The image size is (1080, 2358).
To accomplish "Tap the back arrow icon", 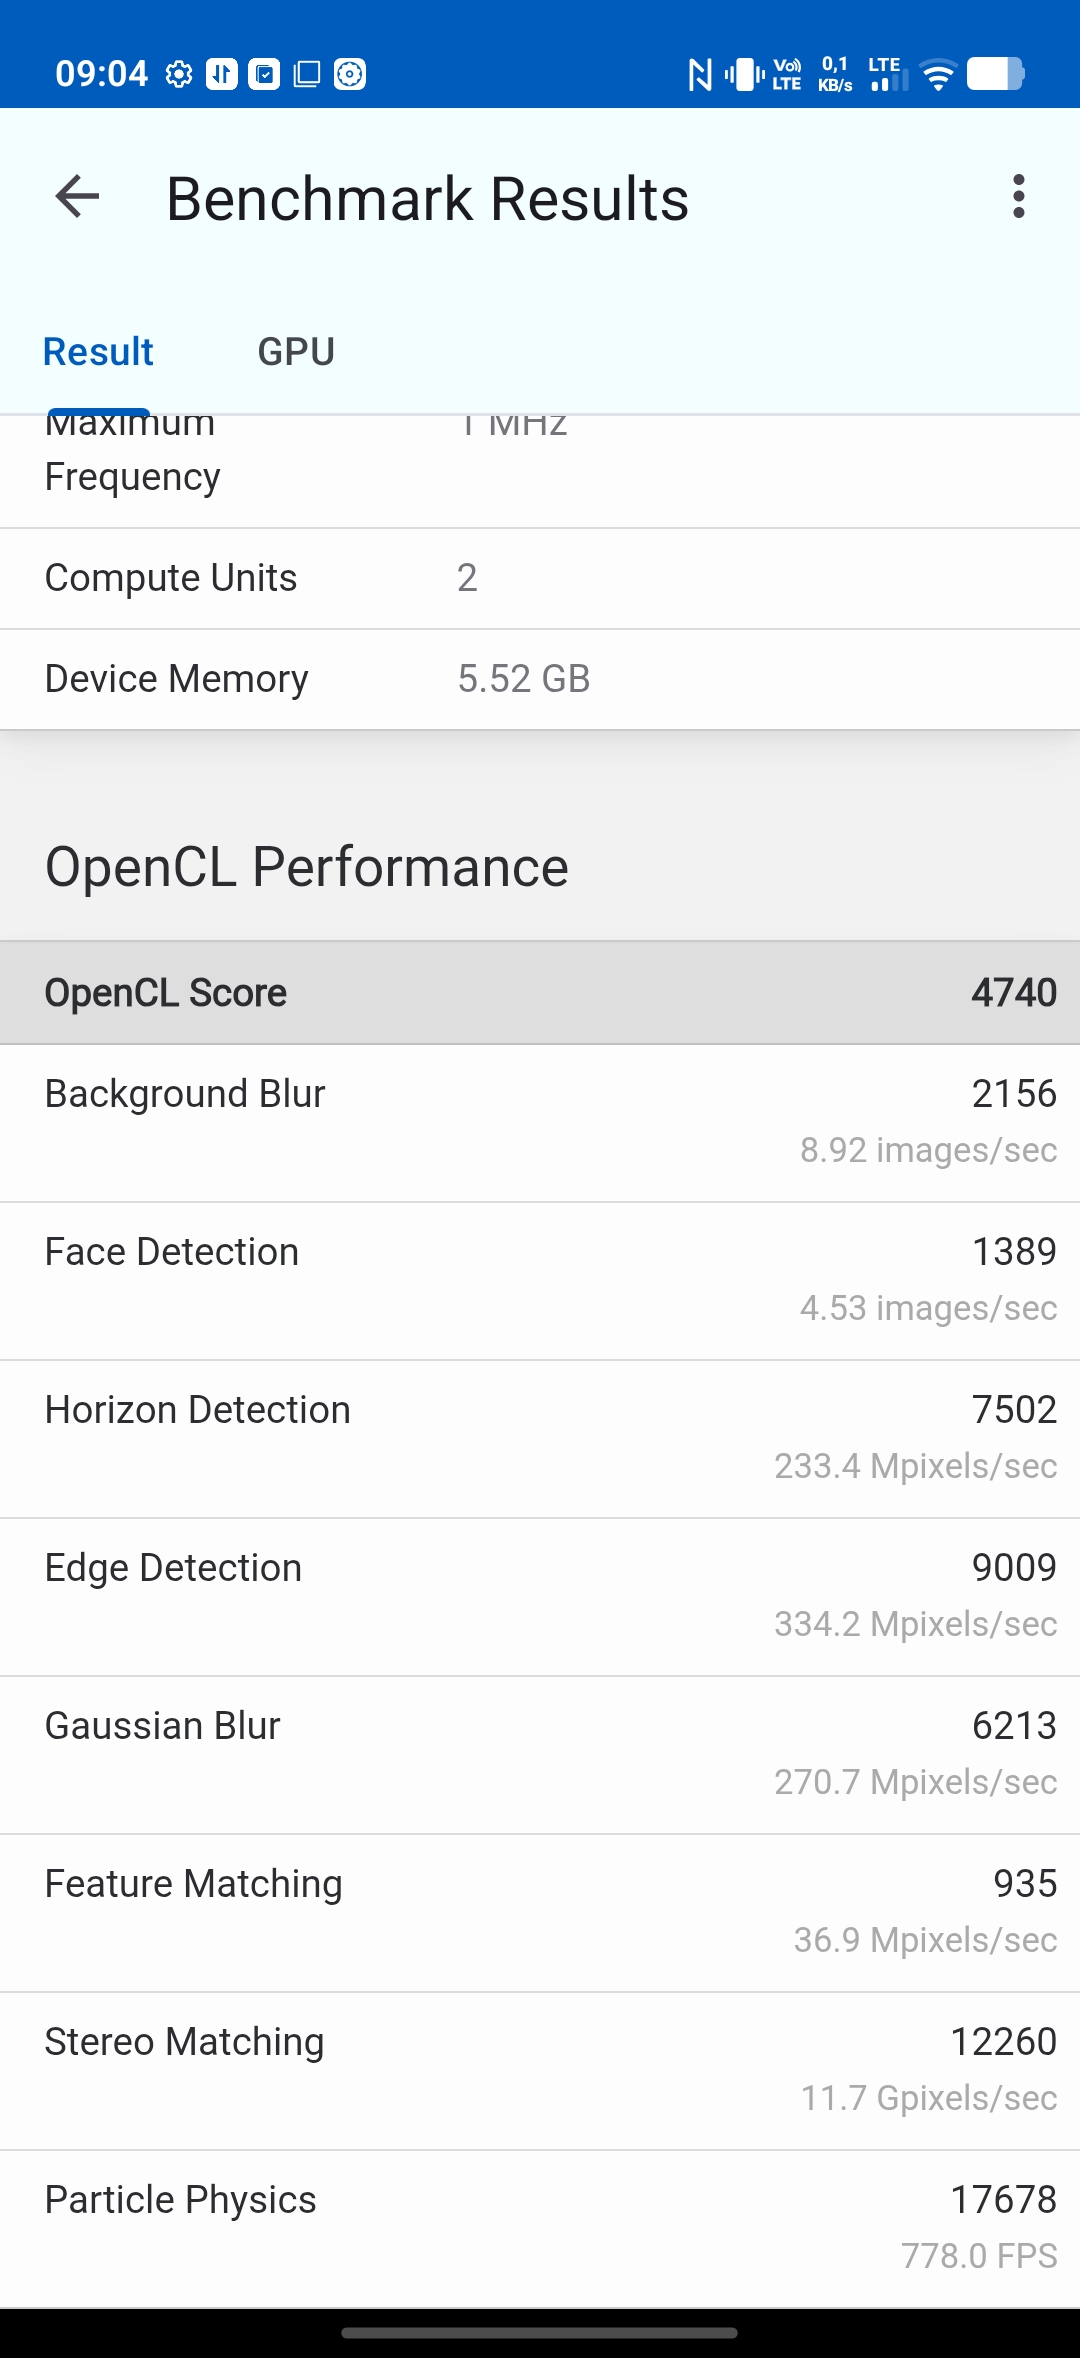I will (x=77, y=196).
